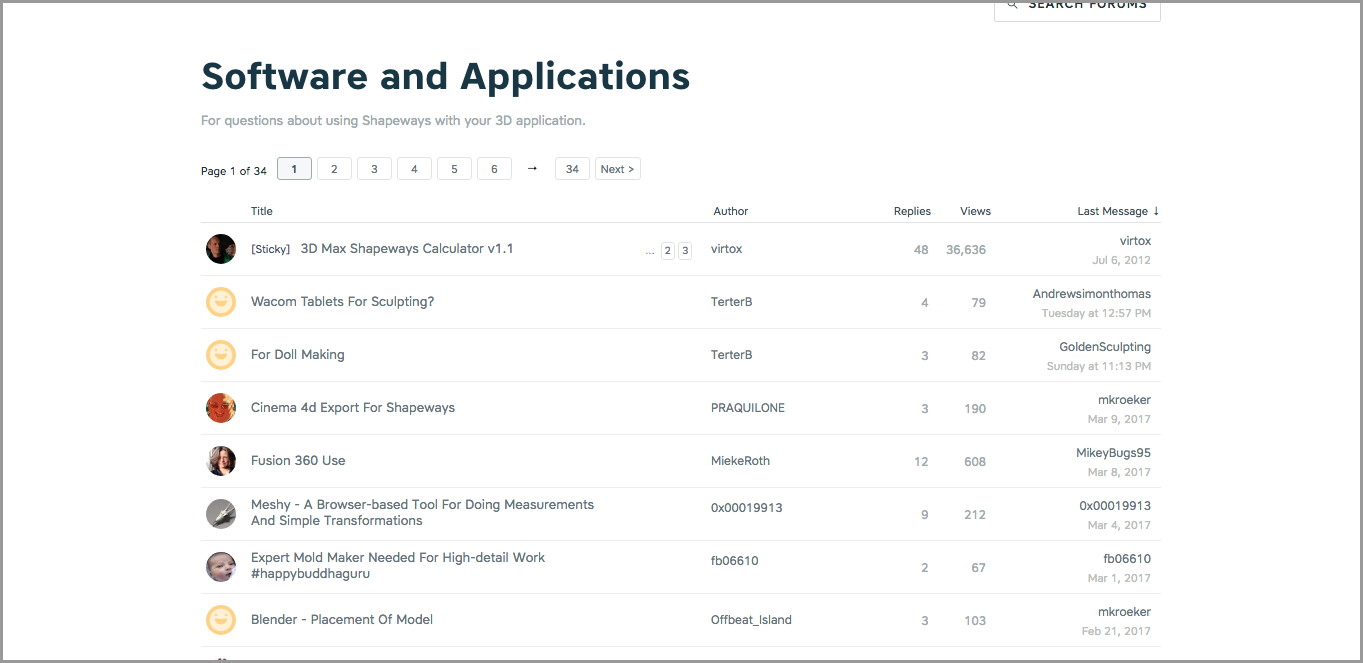Open For Doll Making thread

[x=297, y=354]
